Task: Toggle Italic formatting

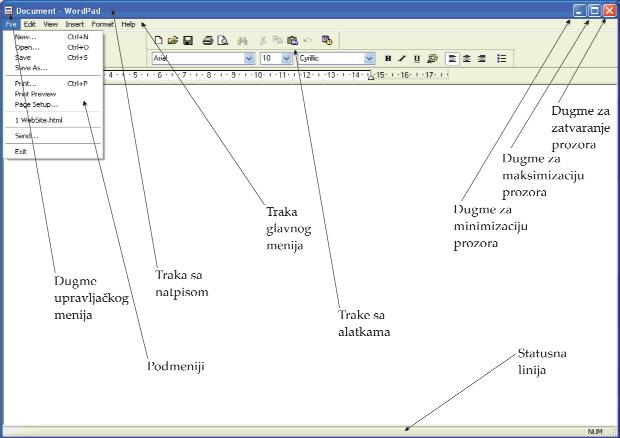Action: point(402,59)
